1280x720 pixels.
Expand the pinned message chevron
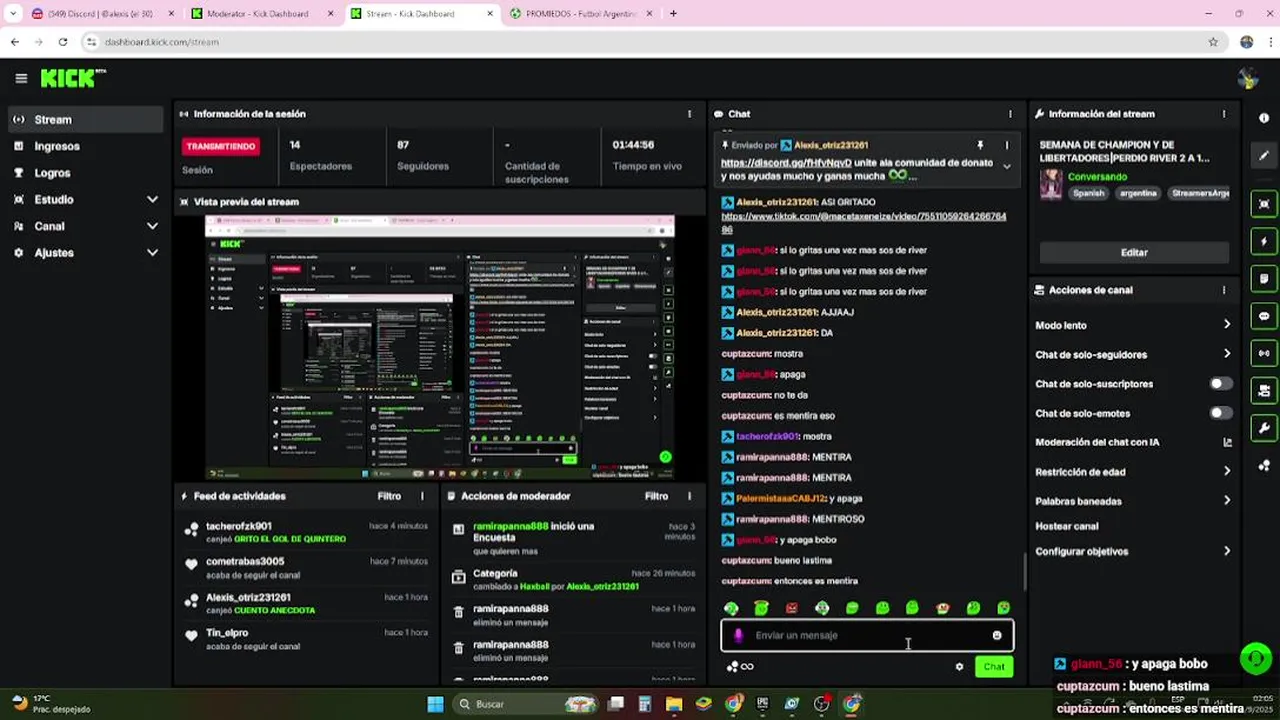click(1007, 167)
